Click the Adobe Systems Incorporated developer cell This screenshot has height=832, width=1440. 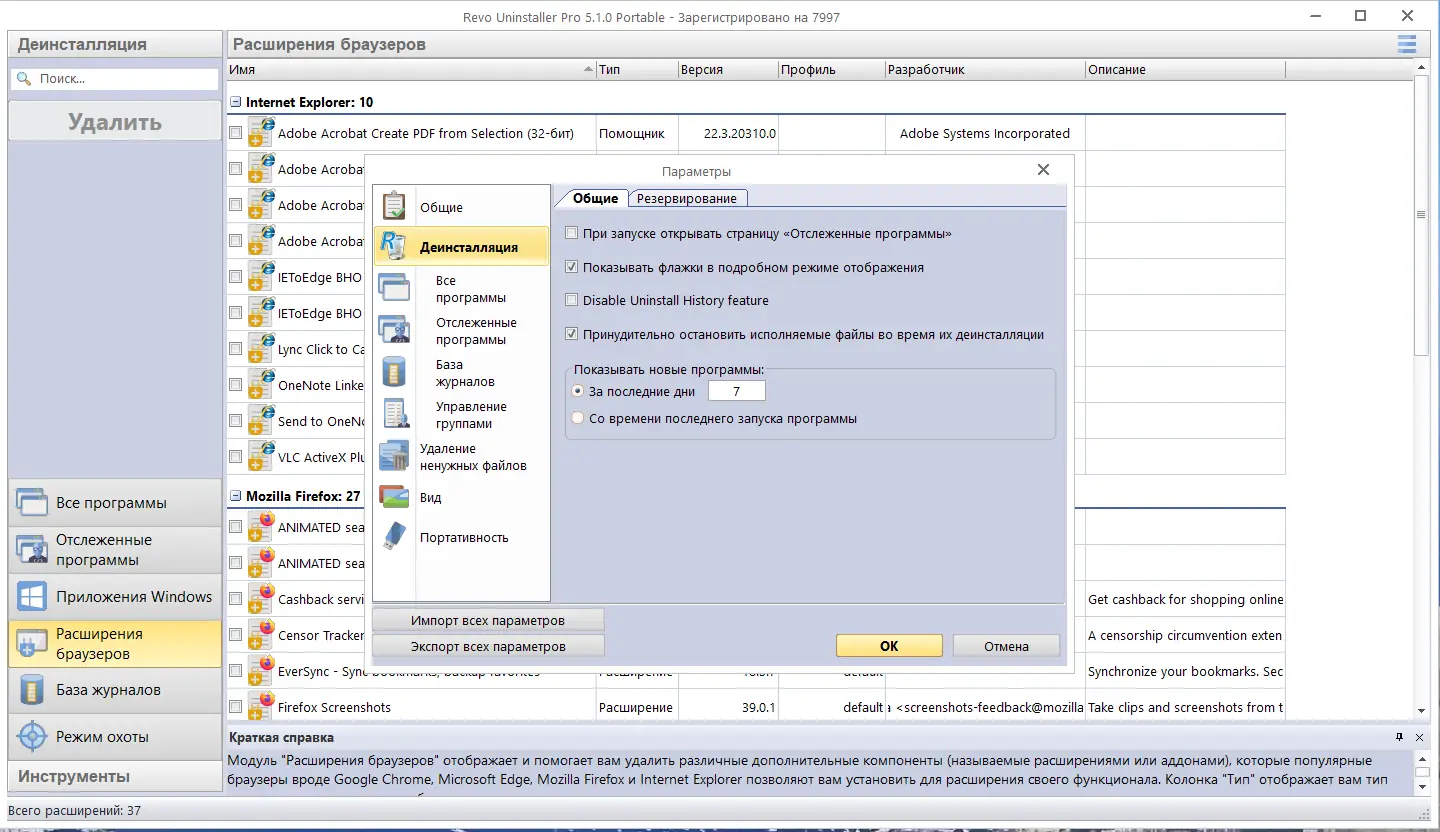[985, 133]
